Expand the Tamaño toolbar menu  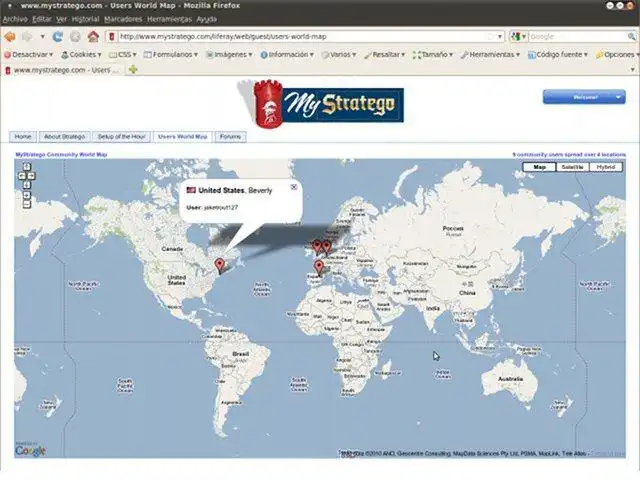click(433, 55)
